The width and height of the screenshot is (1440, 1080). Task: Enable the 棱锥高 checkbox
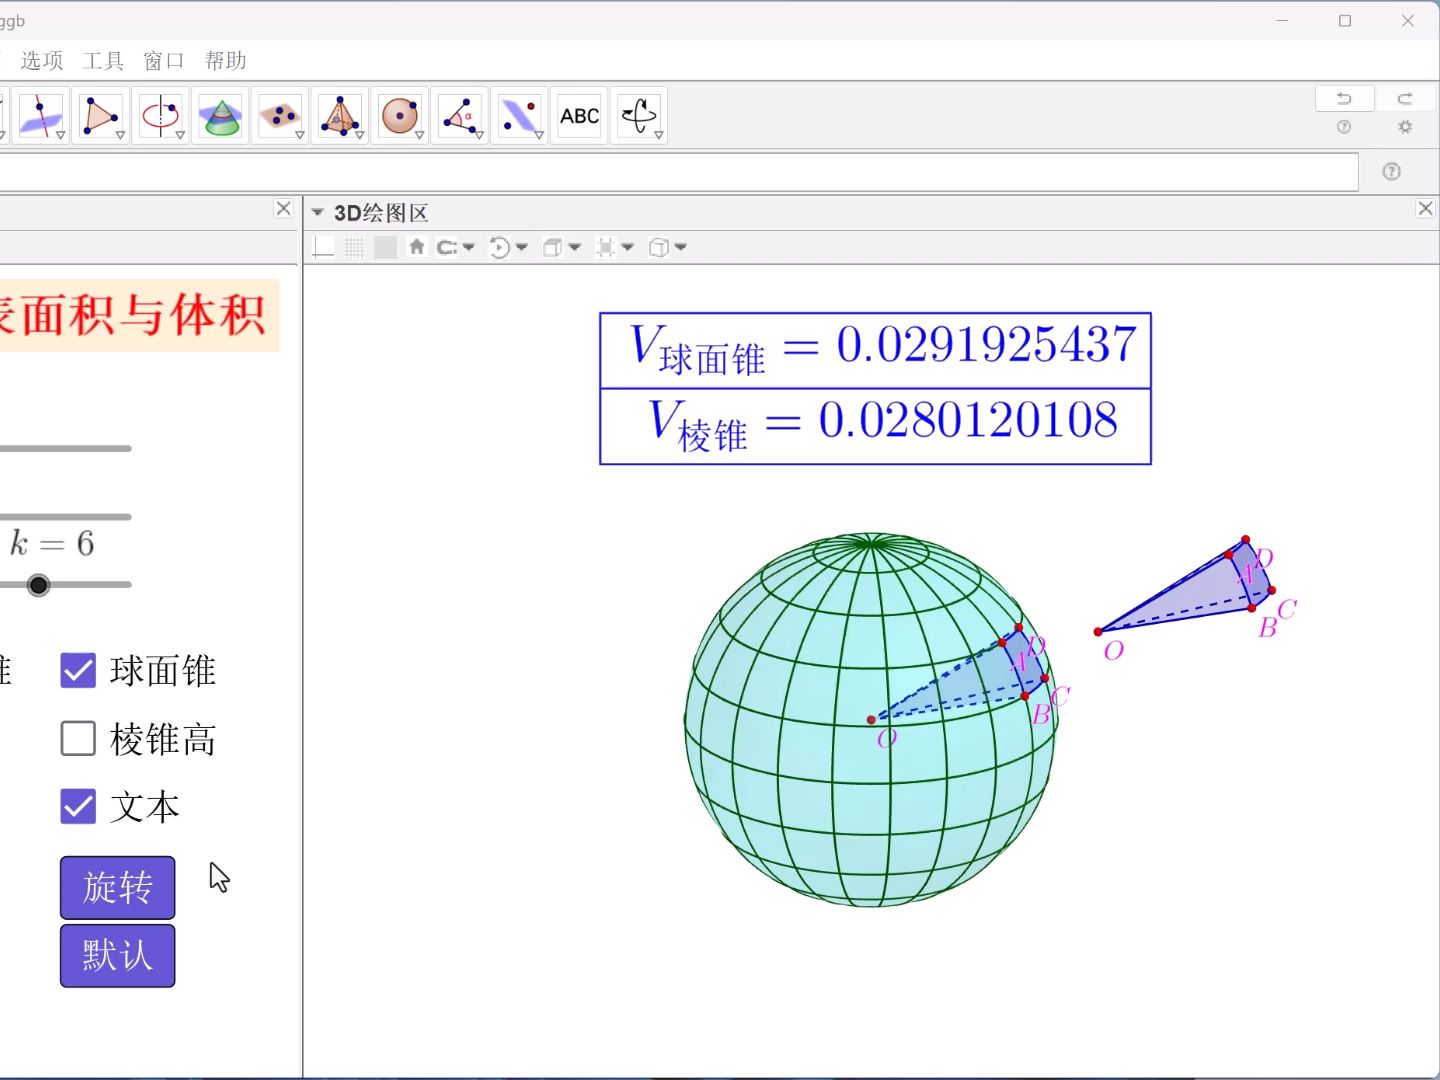coord(77,739)
